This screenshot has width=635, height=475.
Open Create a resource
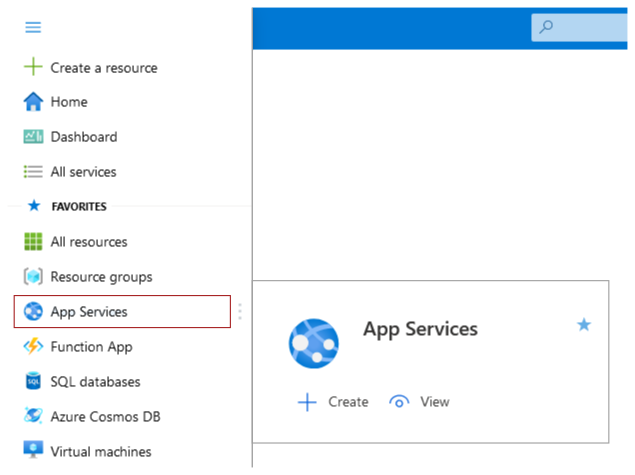pyautogui.click(x=104, y=68)
